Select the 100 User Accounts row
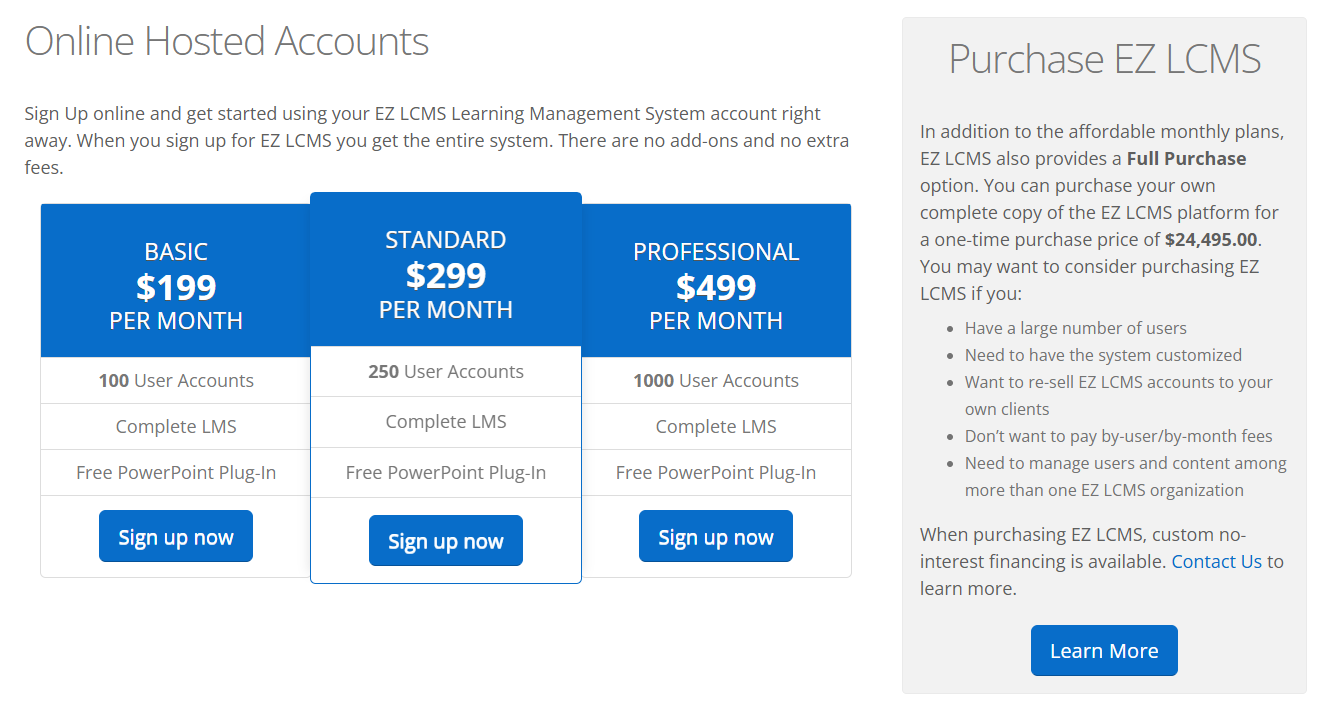This screenshot has height=714, width=1326. pos(175,381)
